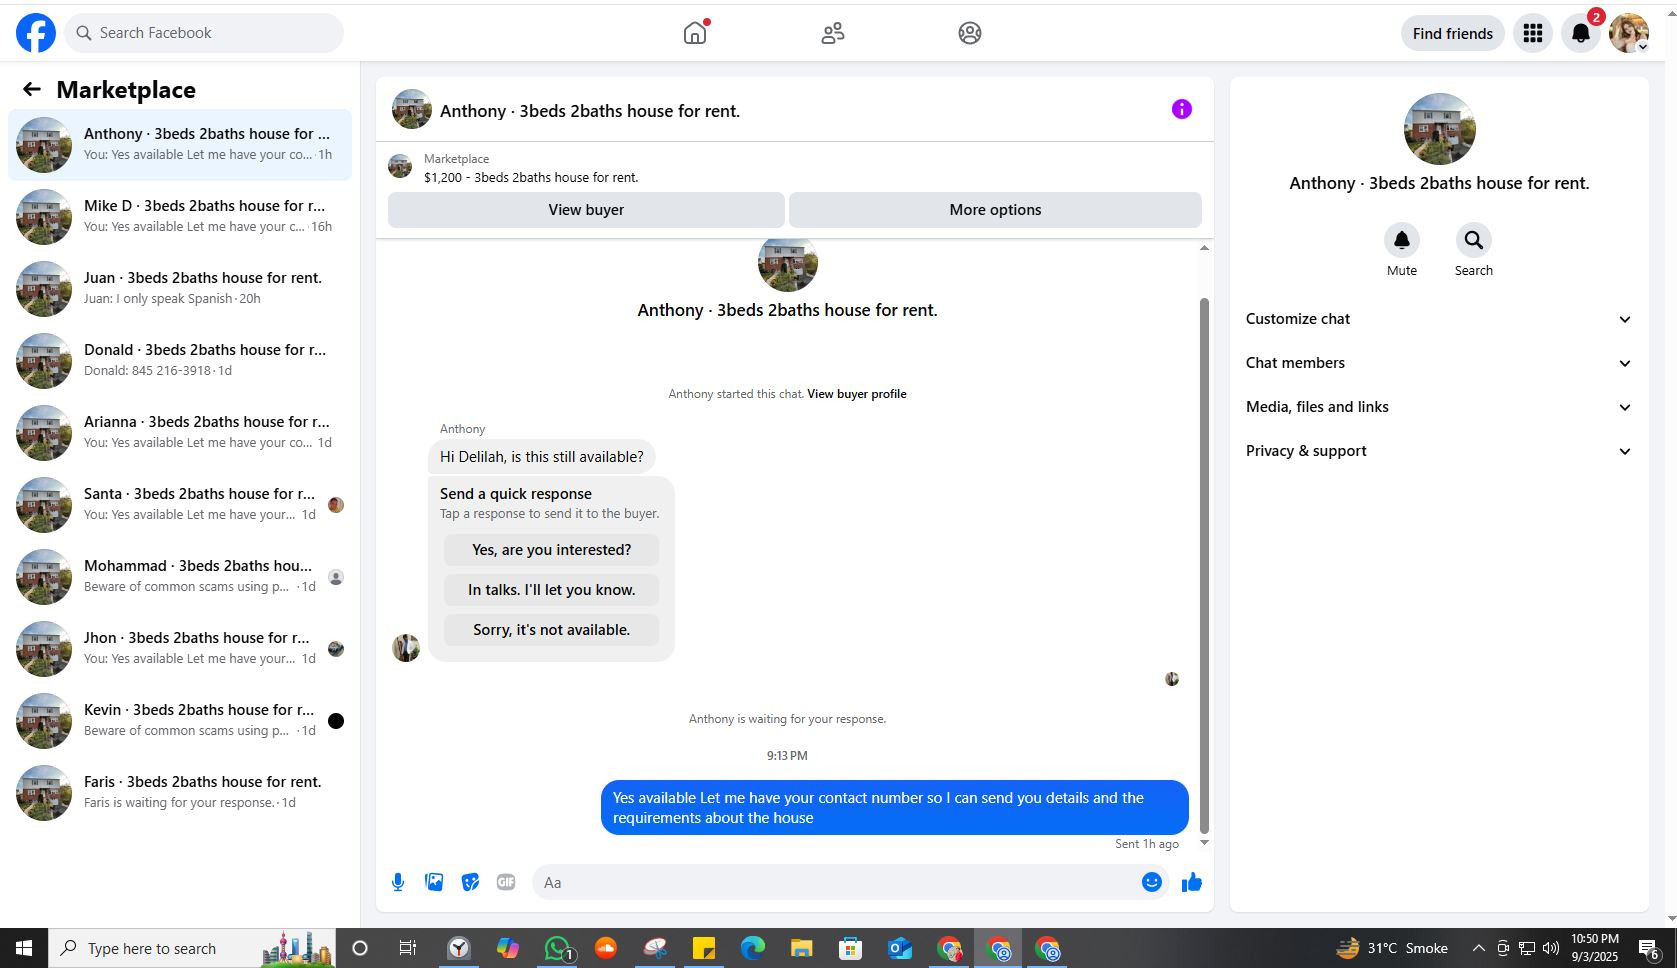
Task: Open Faris's conversation in the list
Action: [x=180, y=793]
